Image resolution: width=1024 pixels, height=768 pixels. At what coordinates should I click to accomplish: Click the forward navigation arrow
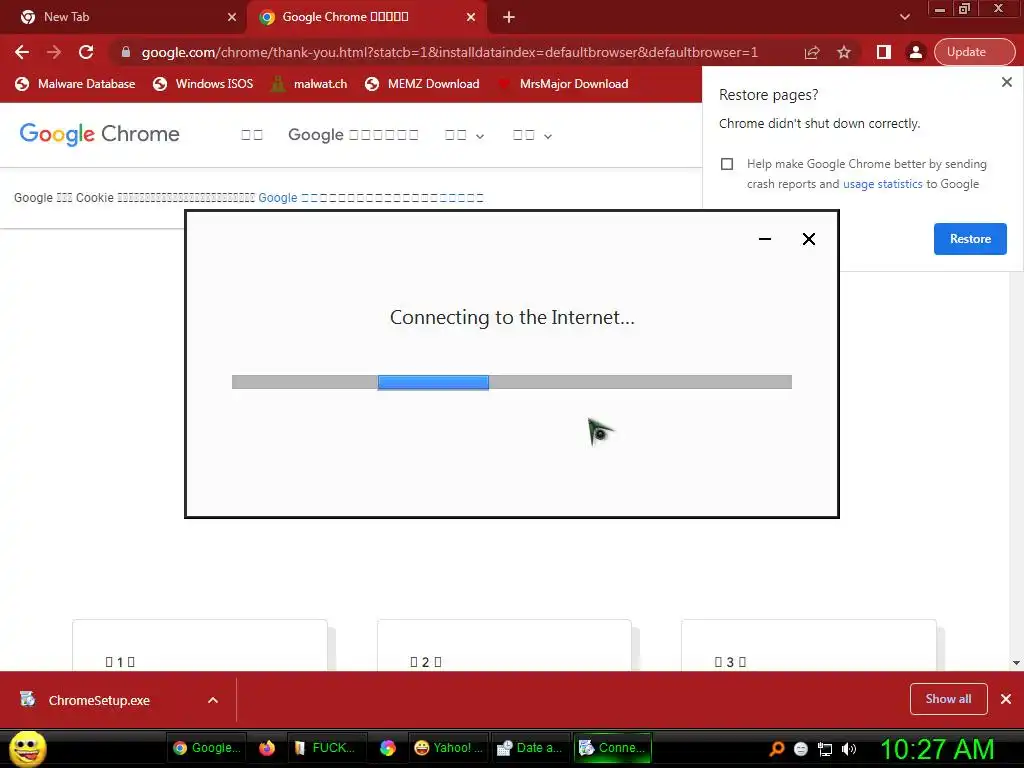[x=54, y=52]
